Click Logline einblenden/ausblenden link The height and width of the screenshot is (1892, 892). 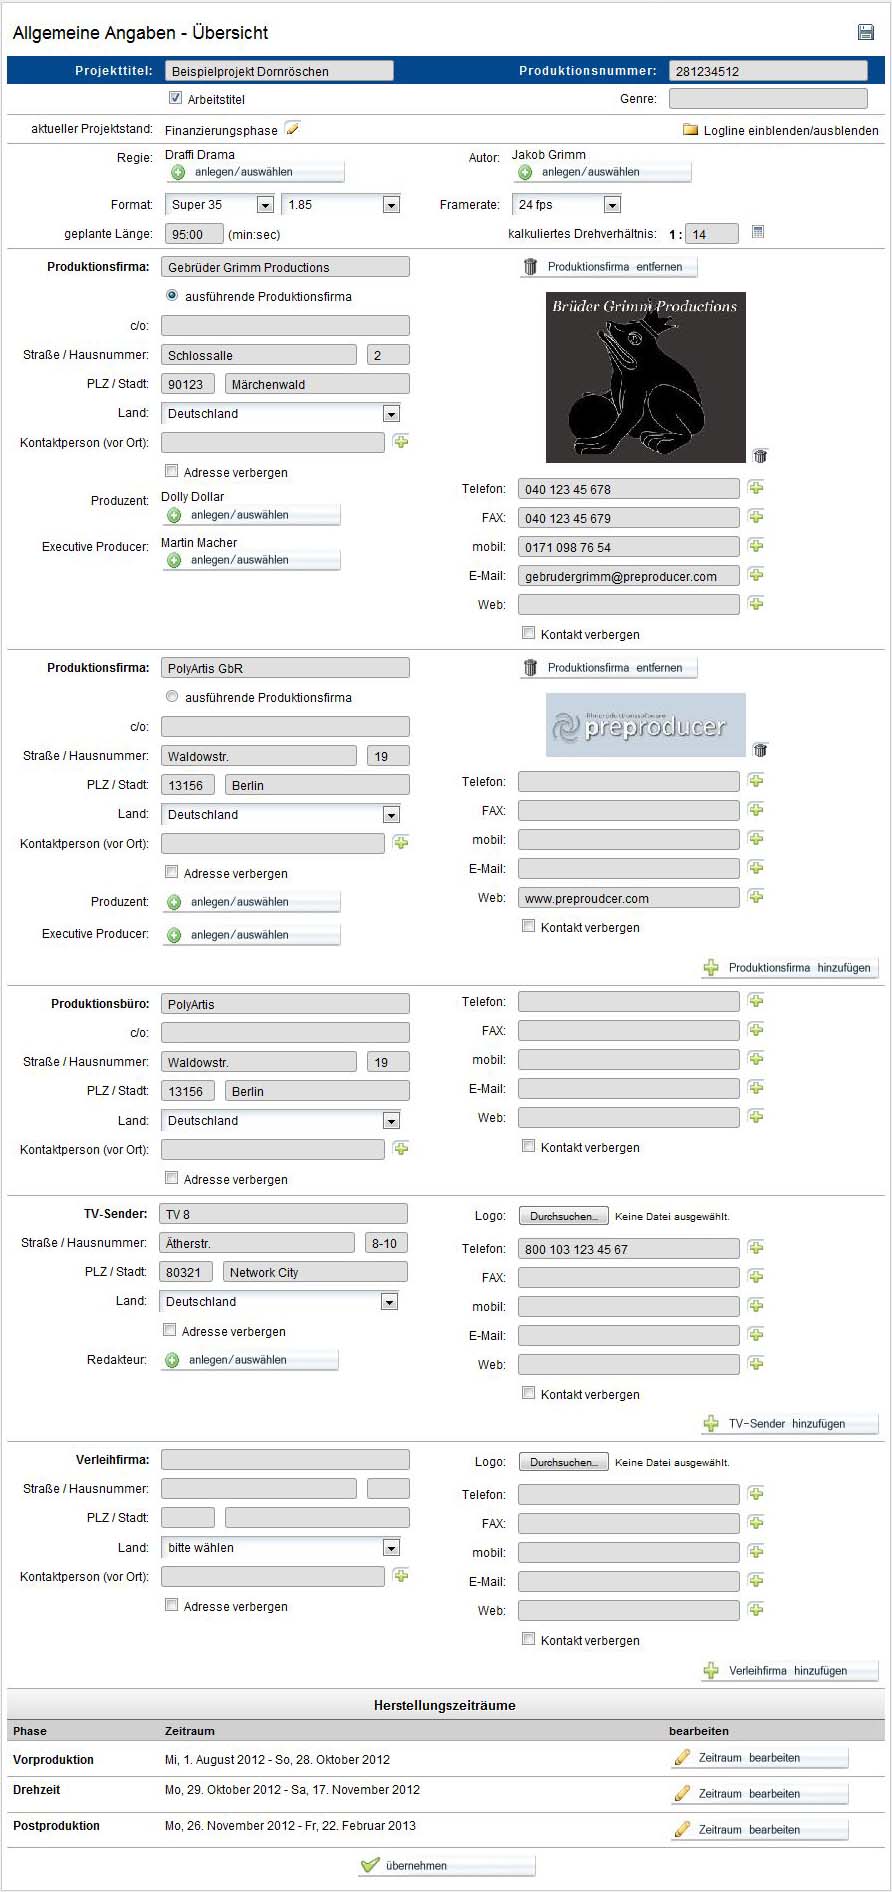(x=791, y=130)
